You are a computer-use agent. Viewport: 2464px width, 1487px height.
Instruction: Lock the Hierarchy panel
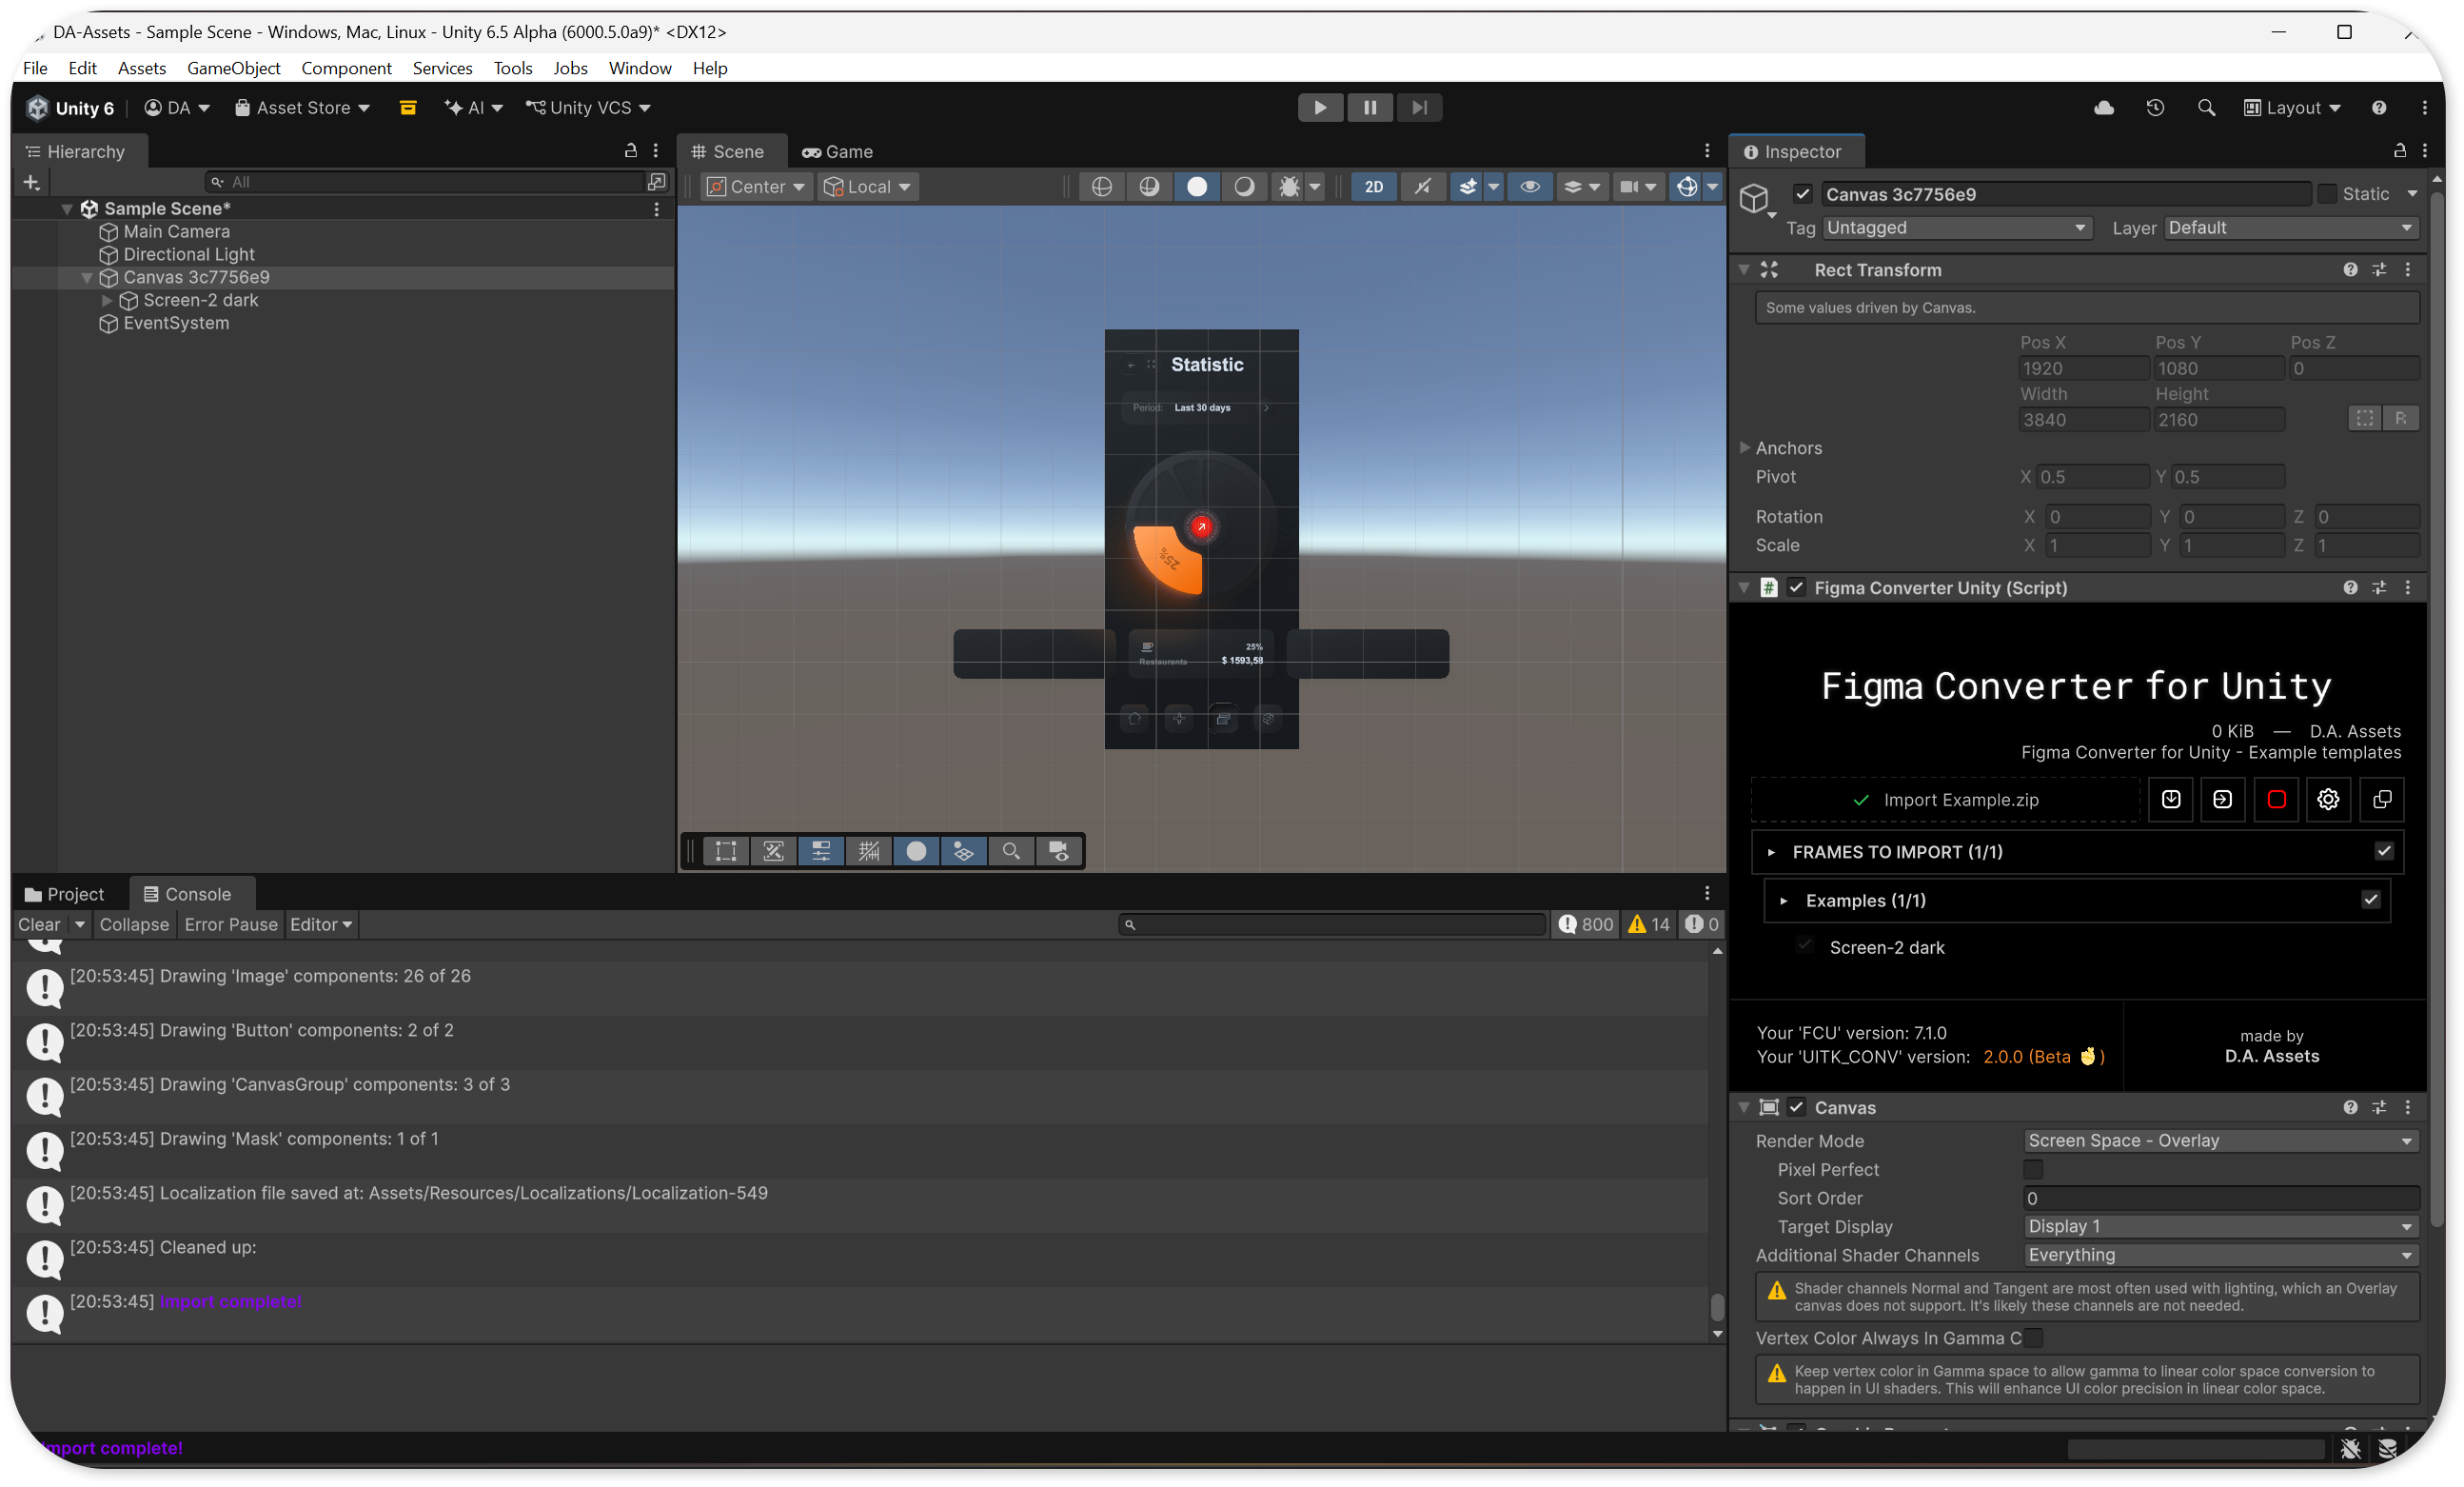pyautogui.click(x=630, y=151)
